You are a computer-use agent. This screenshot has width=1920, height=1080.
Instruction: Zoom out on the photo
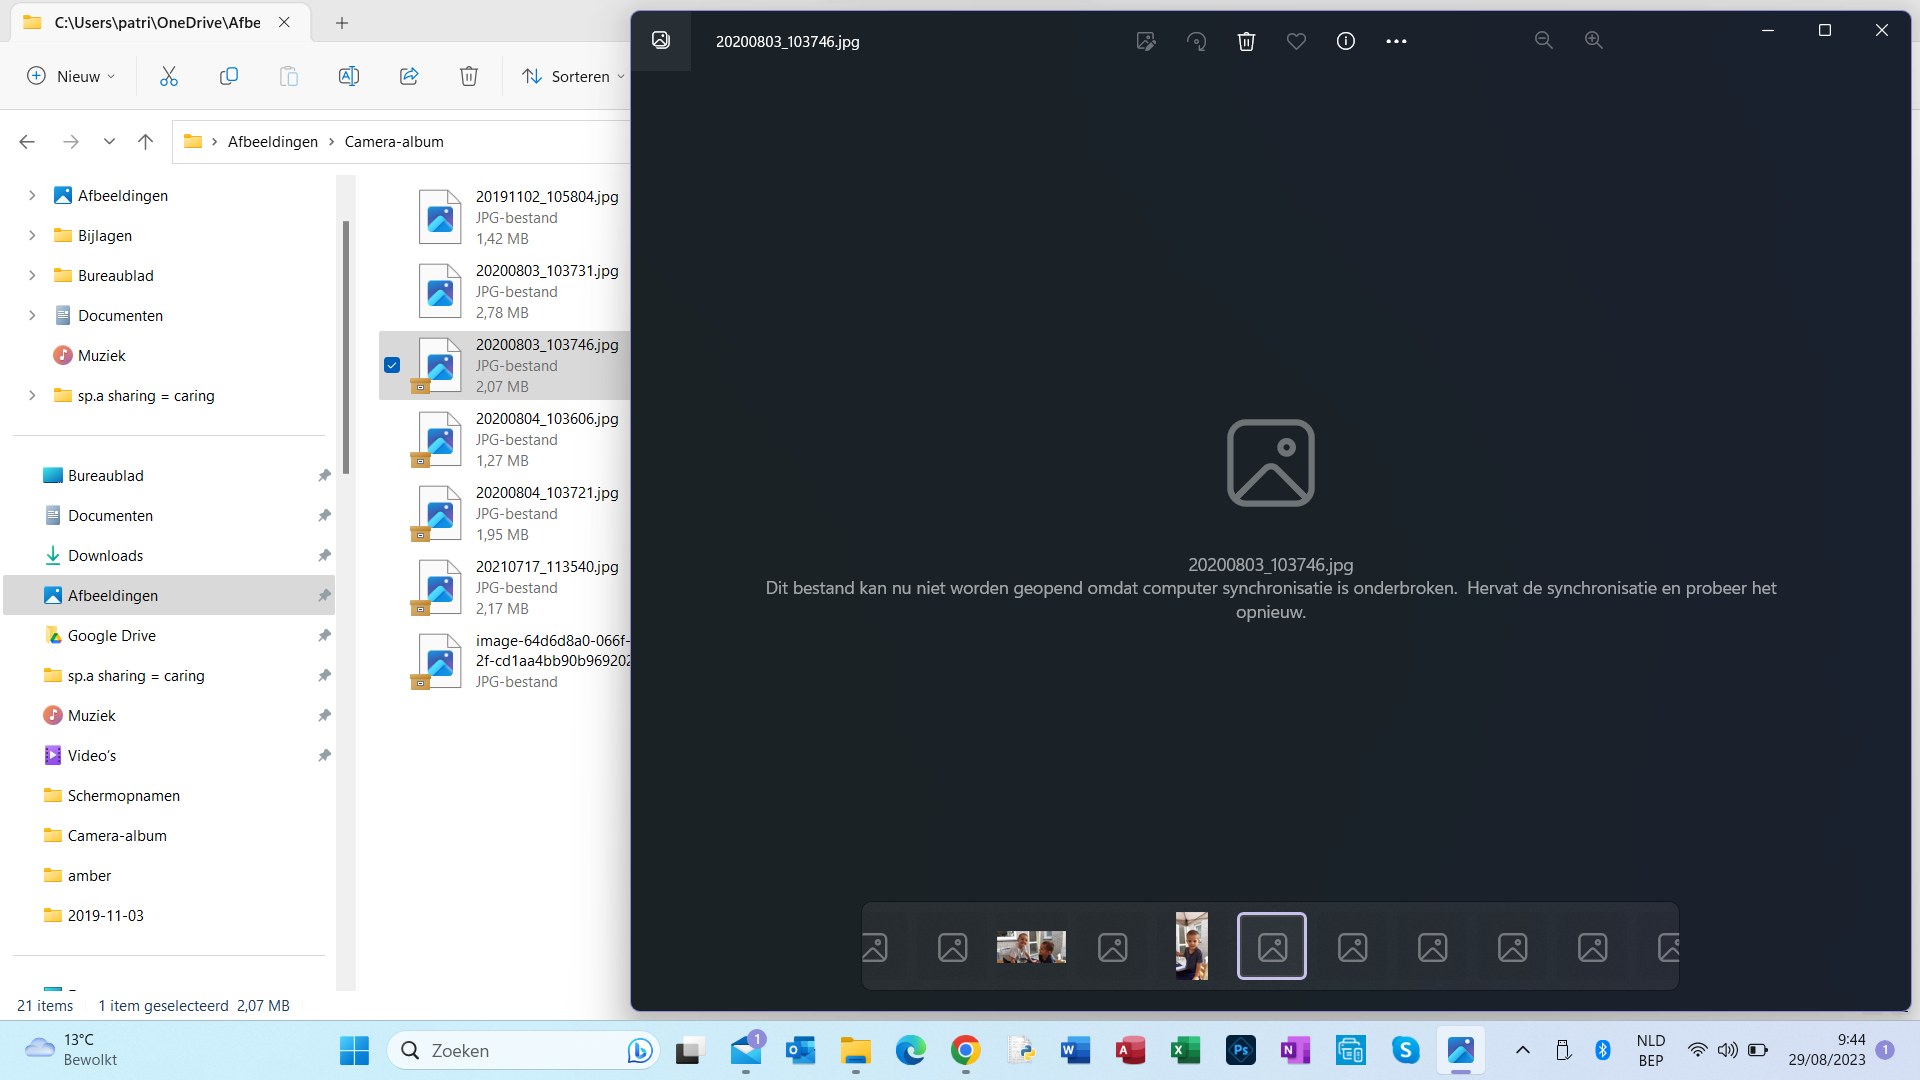(1544, 41)
